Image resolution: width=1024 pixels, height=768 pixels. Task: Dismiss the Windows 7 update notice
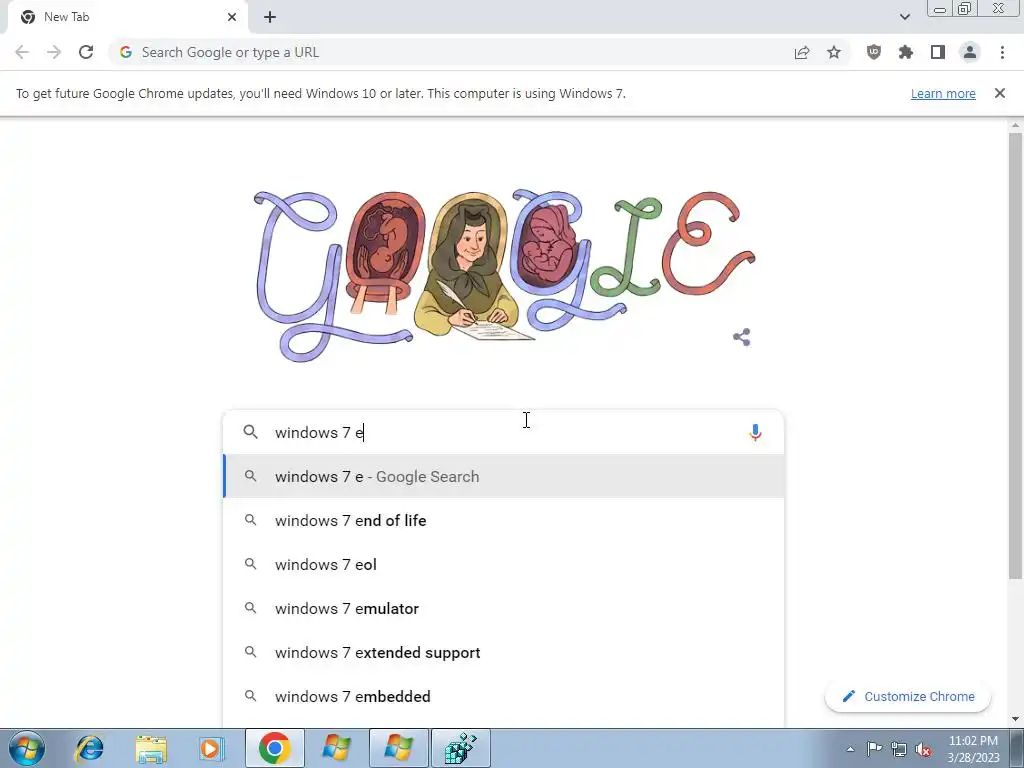point(1000,93)
